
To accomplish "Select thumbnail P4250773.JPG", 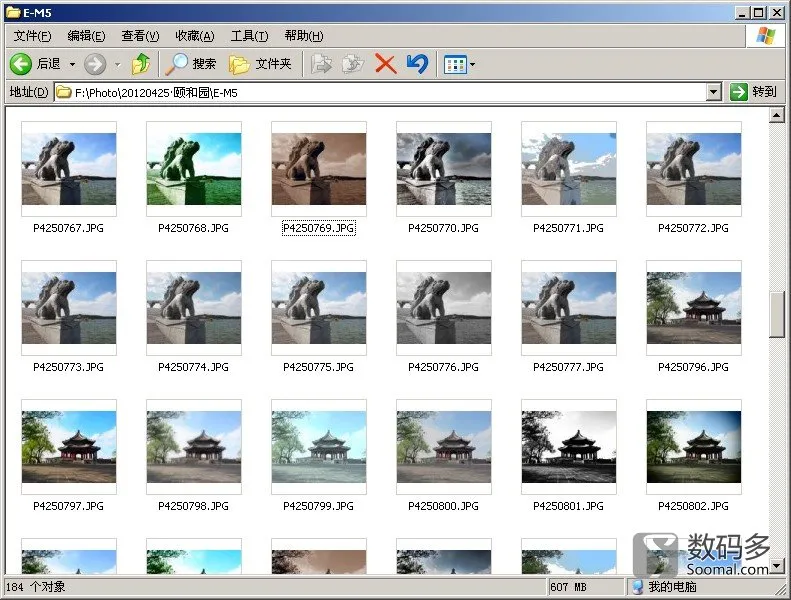I will (69, 308).
